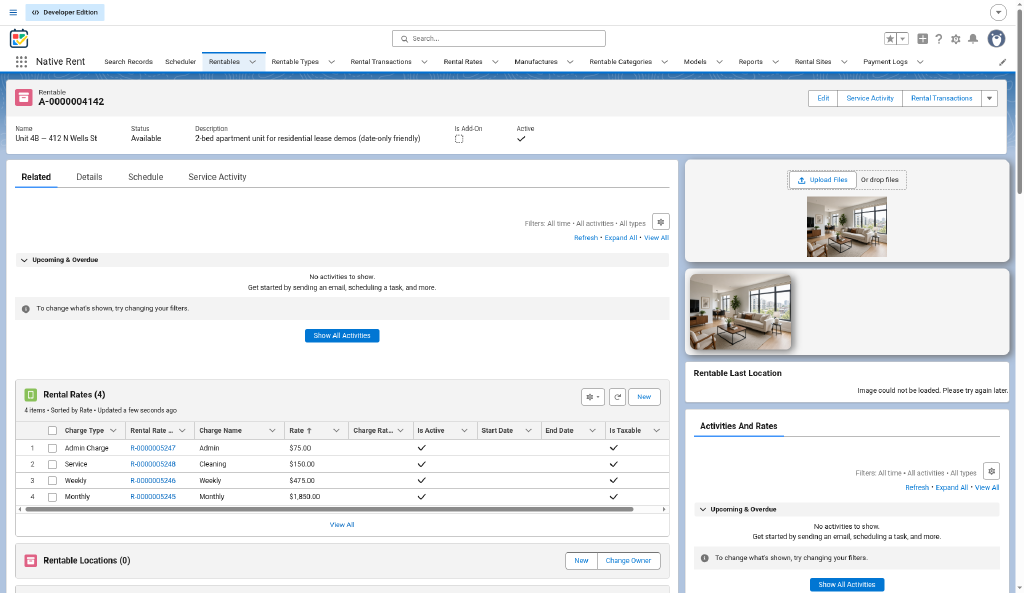Open the Help question mark icon
This screenshot has height=593, width=1024.
pyautogui.click(x=938, y=39)
